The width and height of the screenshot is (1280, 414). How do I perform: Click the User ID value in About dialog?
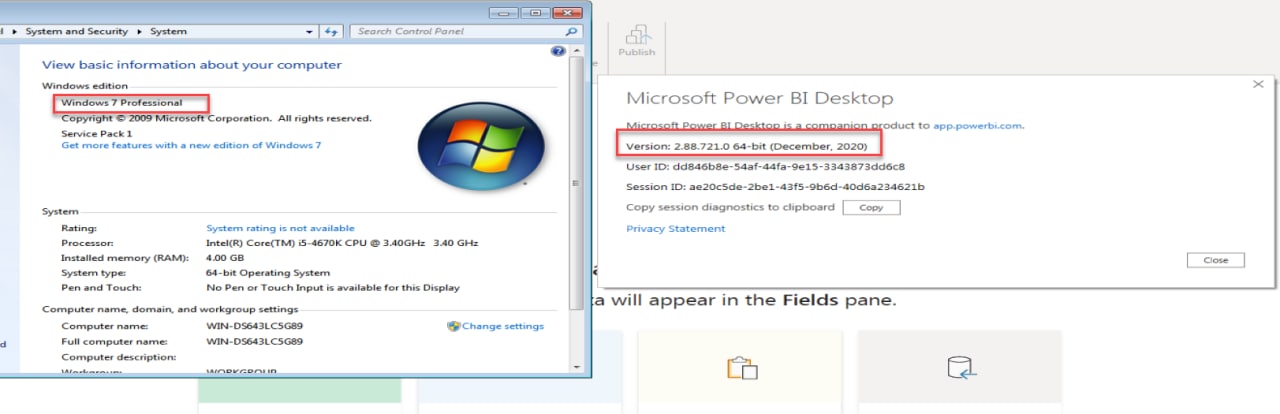point(789,166)
